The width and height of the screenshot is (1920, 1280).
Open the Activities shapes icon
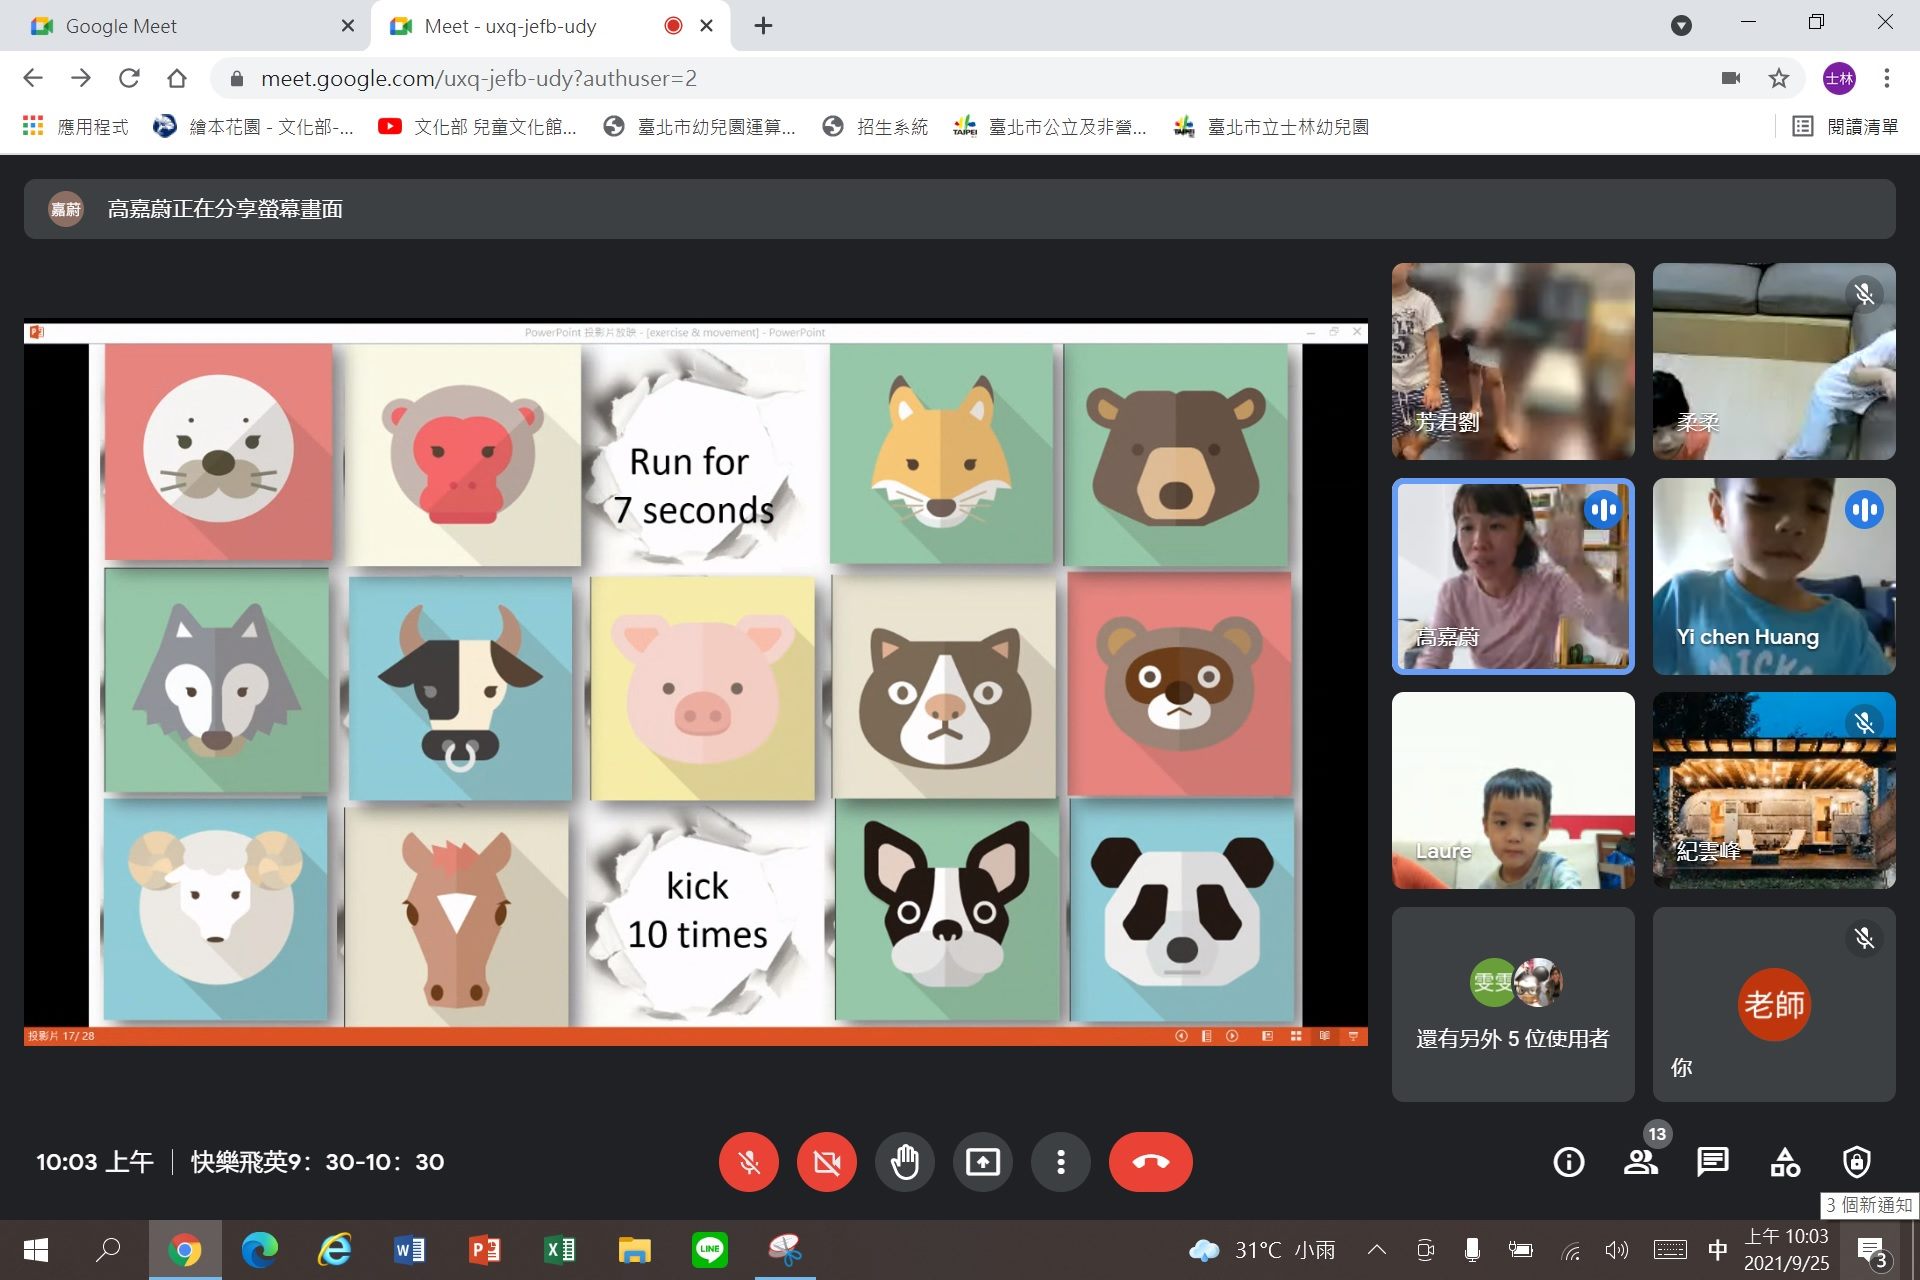(1785, 1162)
